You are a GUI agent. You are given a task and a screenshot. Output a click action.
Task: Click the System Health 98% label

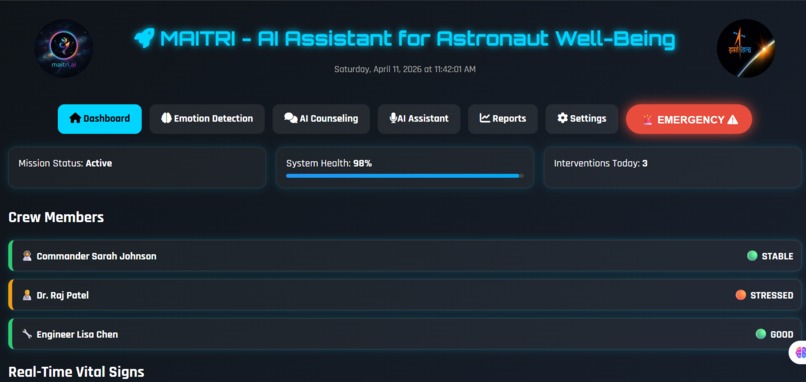pyautogui.click(x=329, y=163)
